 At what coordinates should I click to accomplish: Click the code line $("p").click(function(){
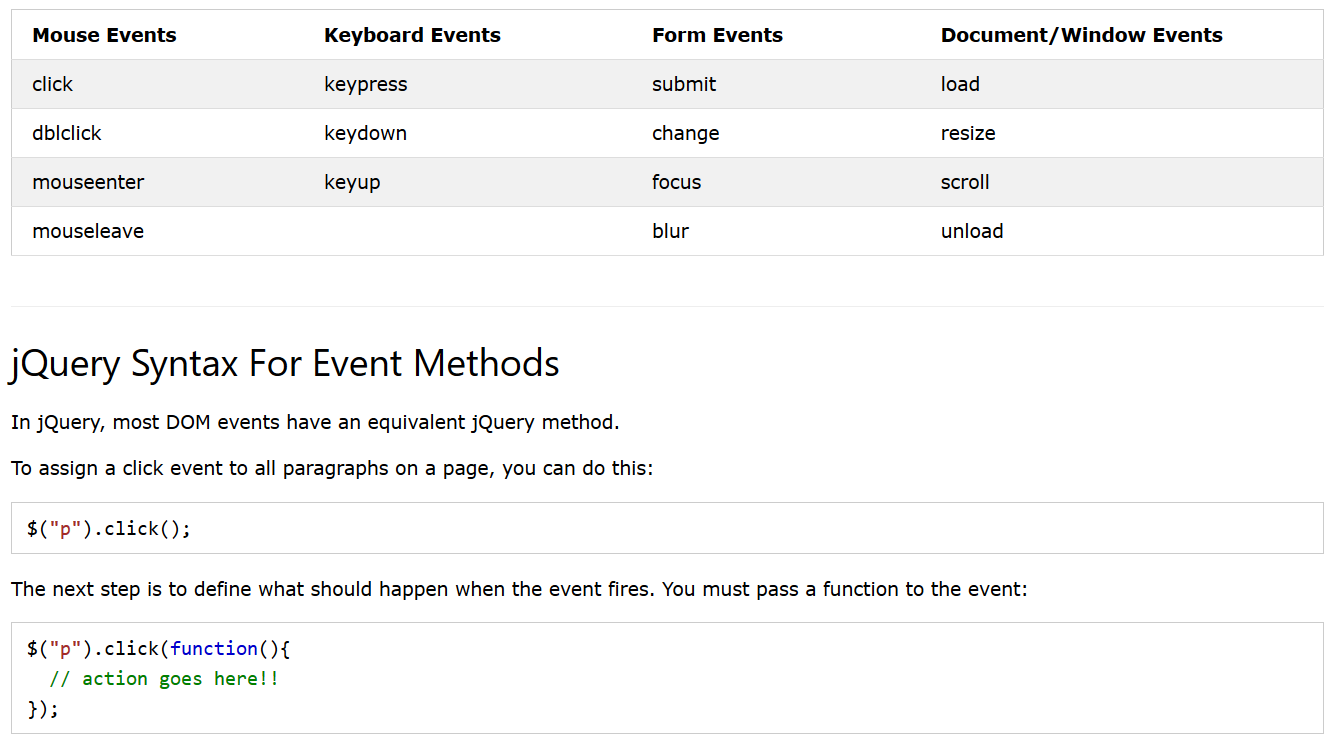pyautogui.click(x=158, y=648)
